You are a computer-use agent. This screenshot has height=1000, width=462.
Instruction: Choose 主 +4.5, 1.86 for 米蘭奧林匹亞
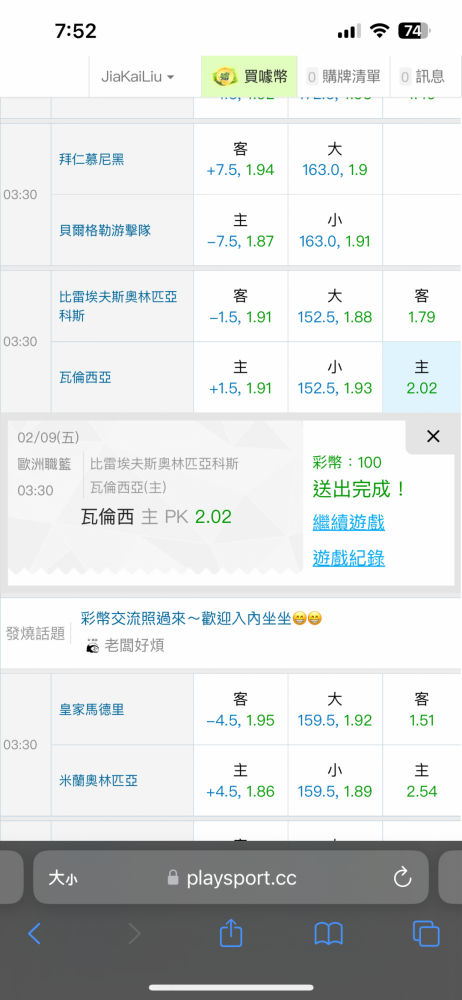point(241,781)
